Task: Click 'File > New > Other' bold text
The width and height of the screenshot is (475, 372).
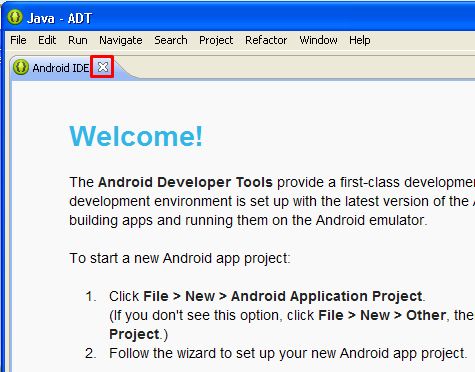Action: (382, 315)
